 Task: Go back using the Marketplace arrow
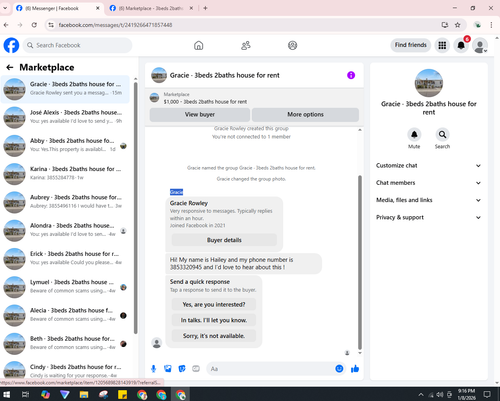pyautogui.click(x=10, y=67)
